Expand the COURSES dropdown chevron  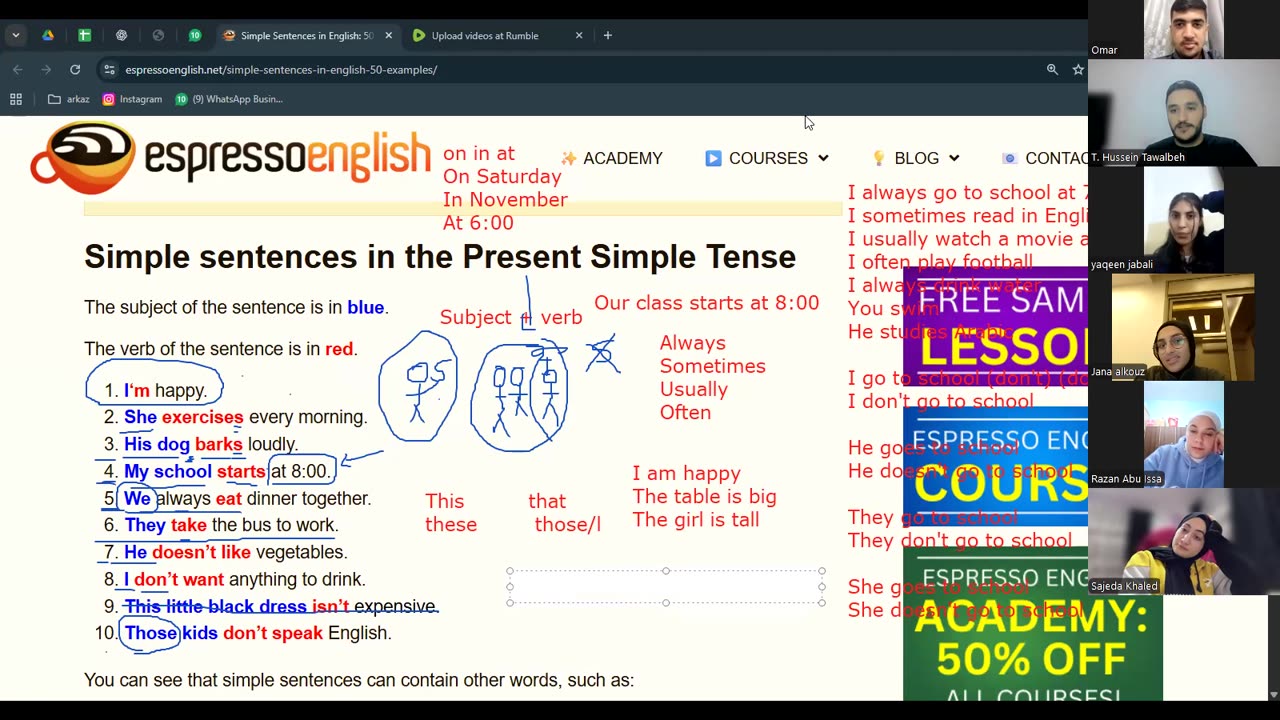pos(823,158)
